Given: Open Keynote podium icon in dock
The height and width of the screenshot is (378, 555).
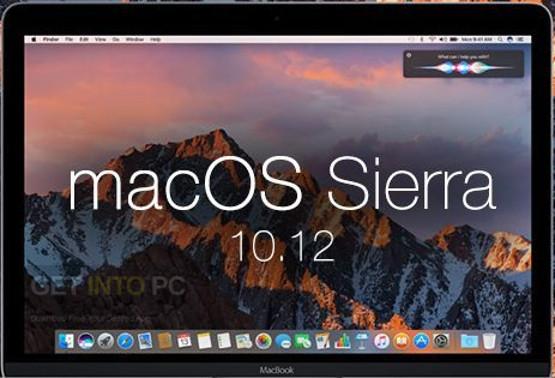Looking at the screenshot, I should 362,341.
